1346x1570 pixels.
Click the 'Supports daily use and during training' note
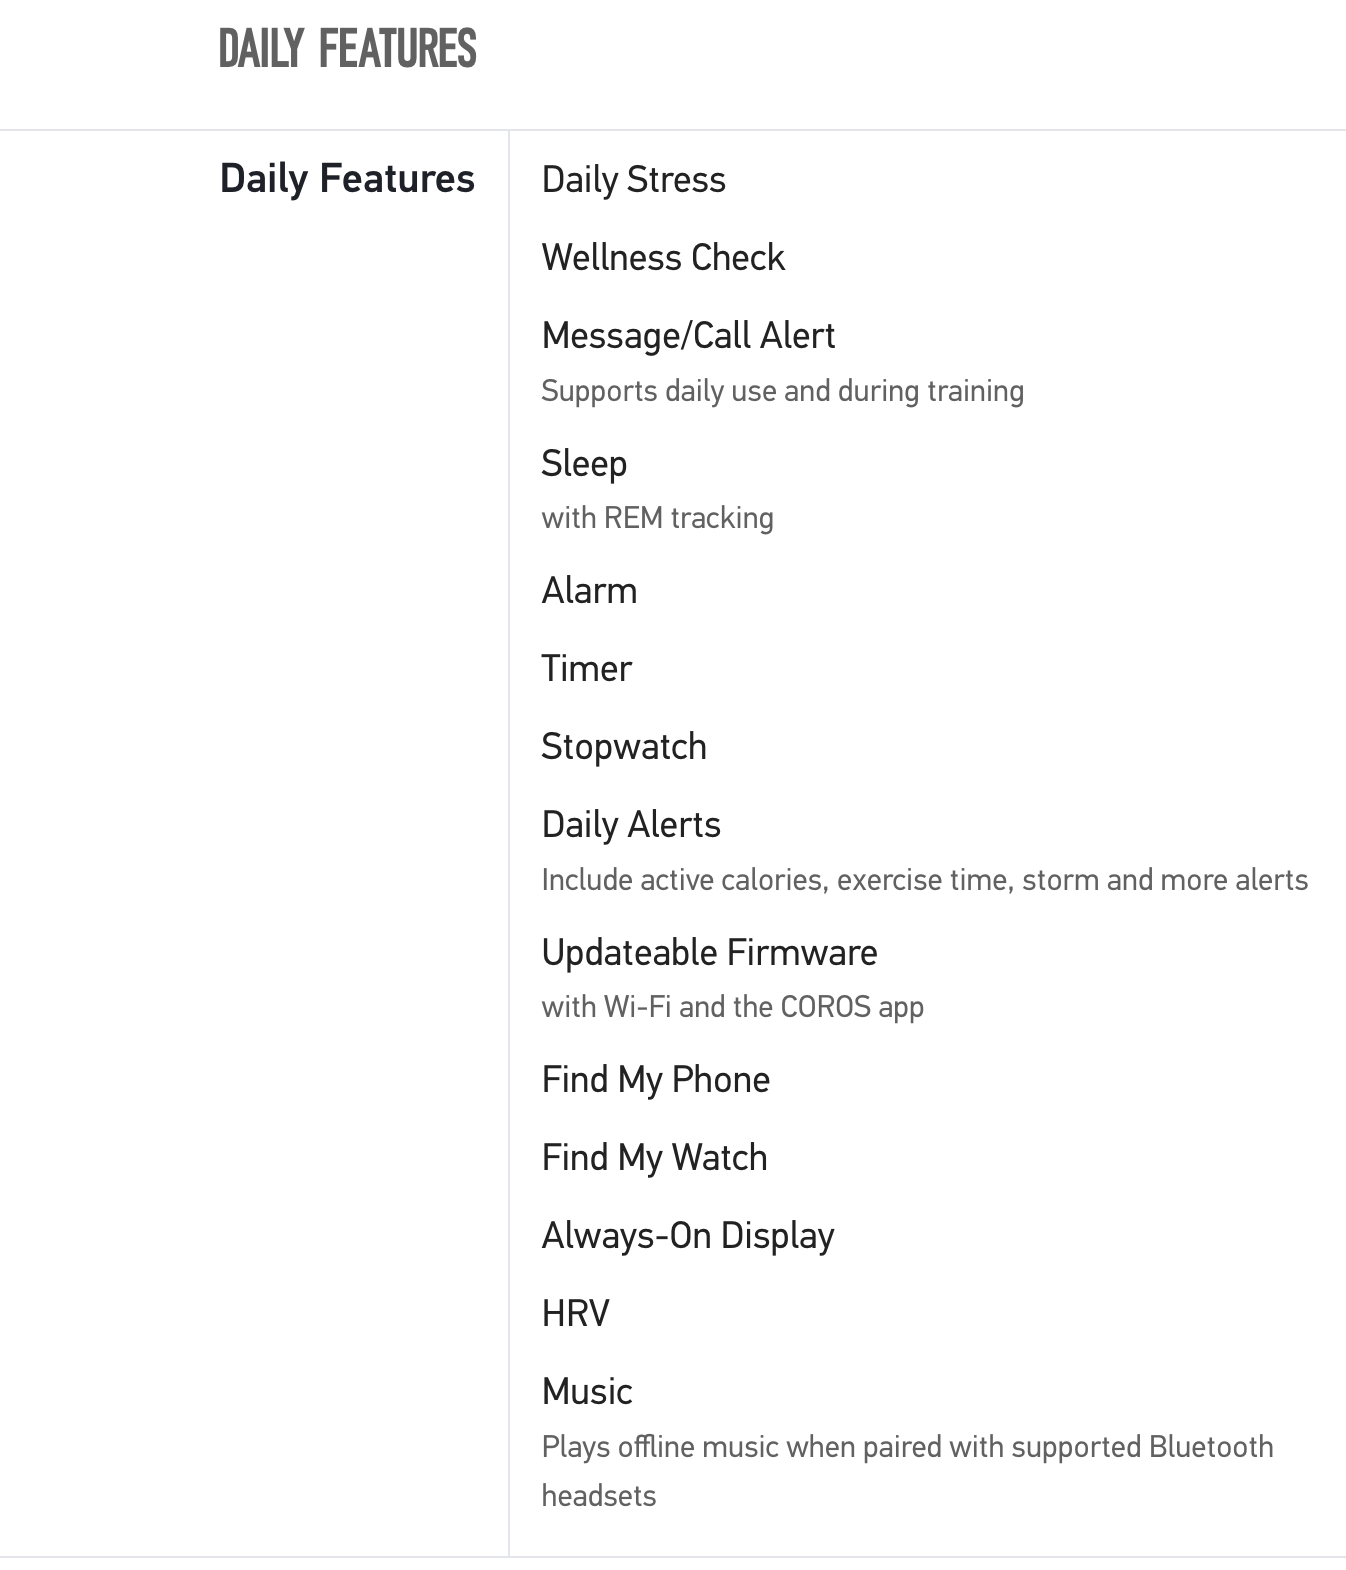click(x=782, y=391)
